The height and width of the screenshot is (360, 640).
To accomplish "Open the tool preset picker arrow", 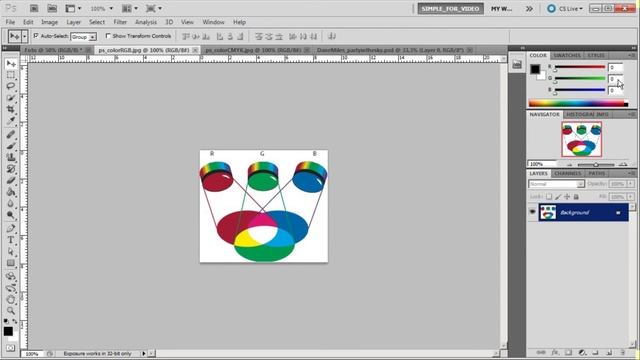I will pos(24,37).
